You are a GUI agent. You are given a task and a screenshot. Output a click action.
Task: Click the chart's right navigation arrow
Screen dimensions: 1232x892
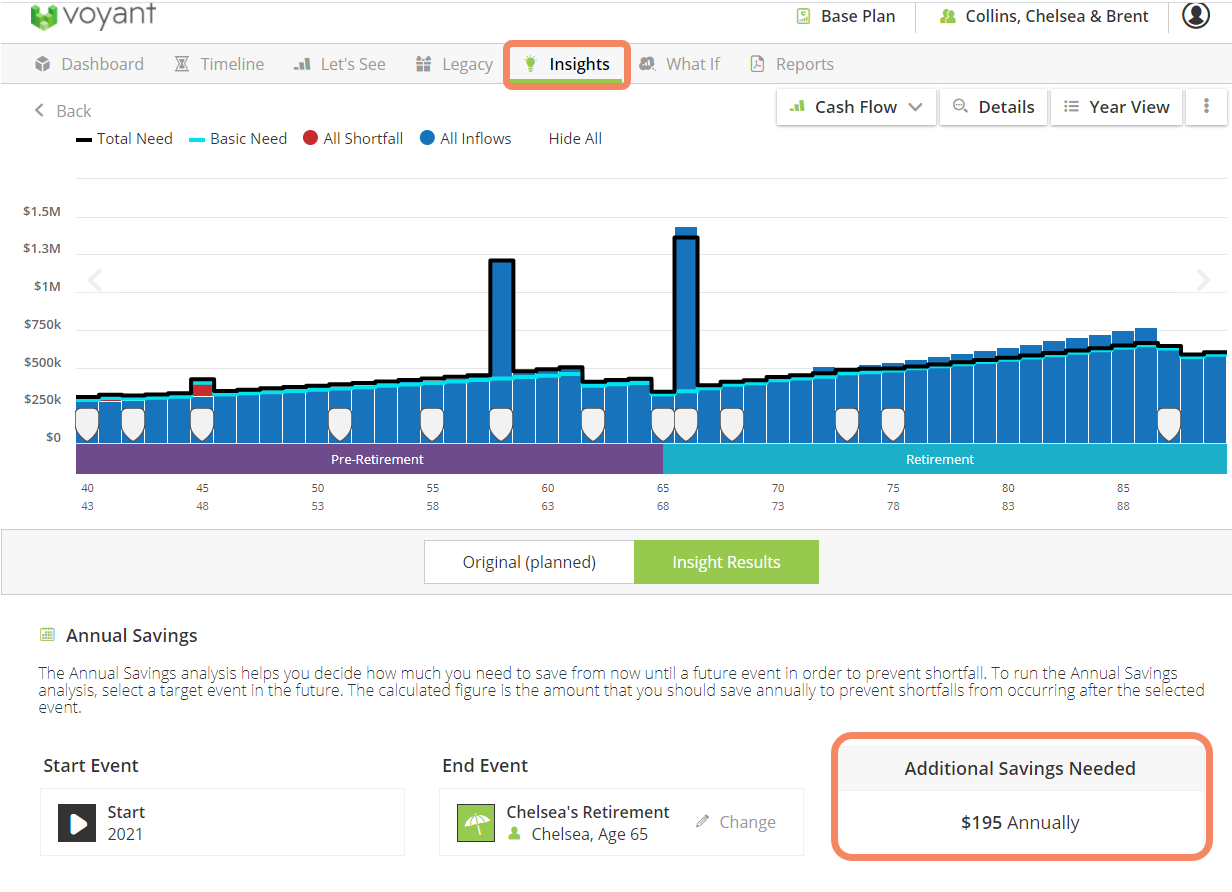coord(1203,281)
